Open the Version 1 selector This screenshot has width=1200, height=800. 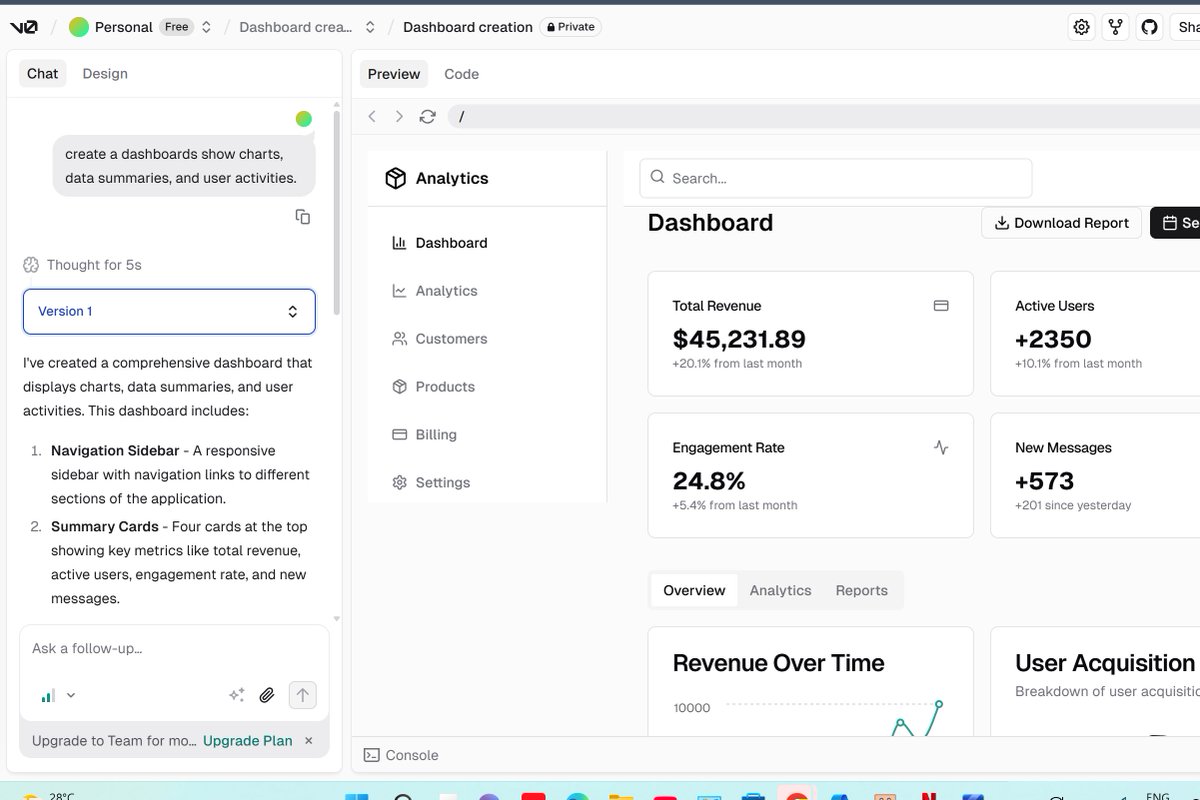tap(169, 311)
